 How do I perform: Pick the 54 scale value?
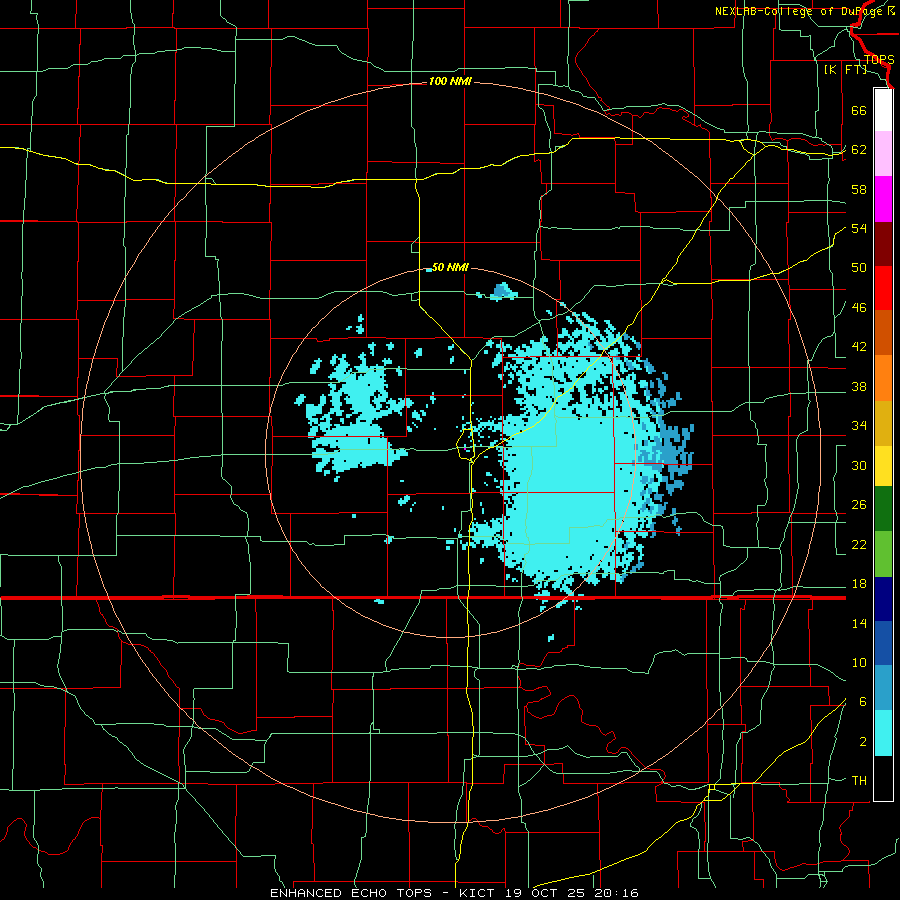[859, 228]
